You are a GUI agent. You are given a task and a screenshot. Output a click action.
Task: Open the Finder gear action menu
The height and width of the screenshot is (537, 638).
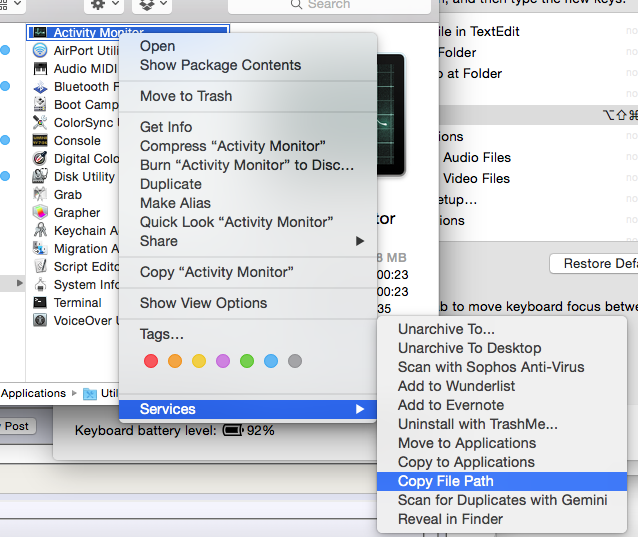tap(104, 4)
